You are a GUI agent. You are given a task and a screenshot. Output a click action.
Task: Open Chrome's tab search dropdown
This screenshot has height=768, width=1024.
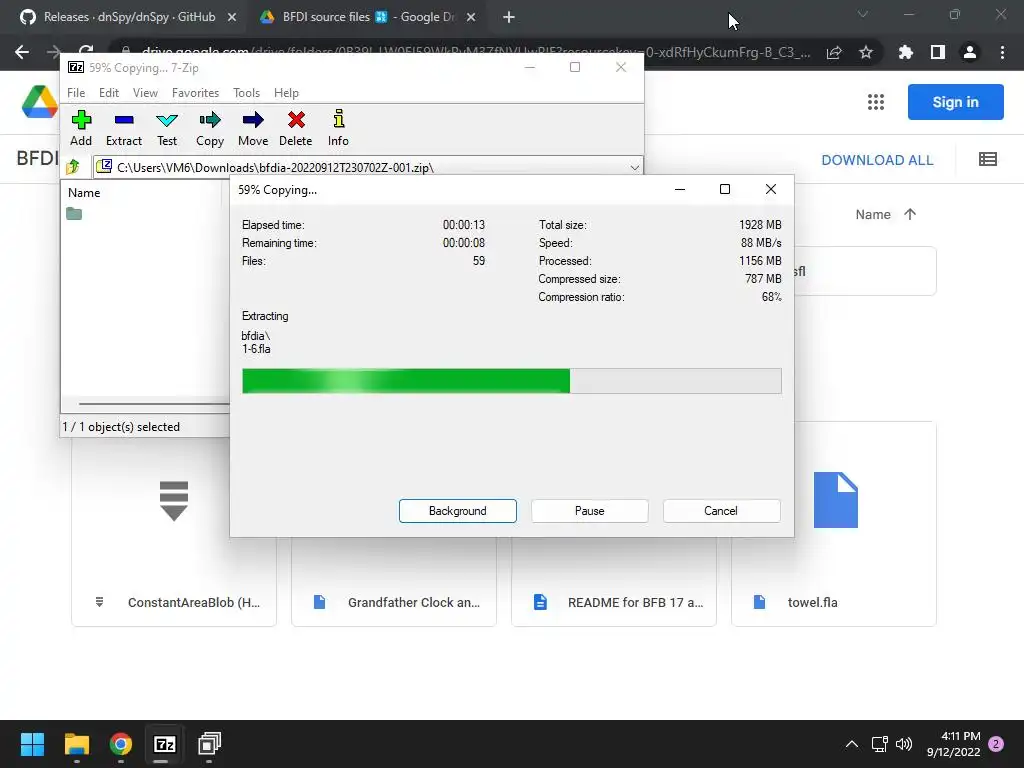coord(863,14)
